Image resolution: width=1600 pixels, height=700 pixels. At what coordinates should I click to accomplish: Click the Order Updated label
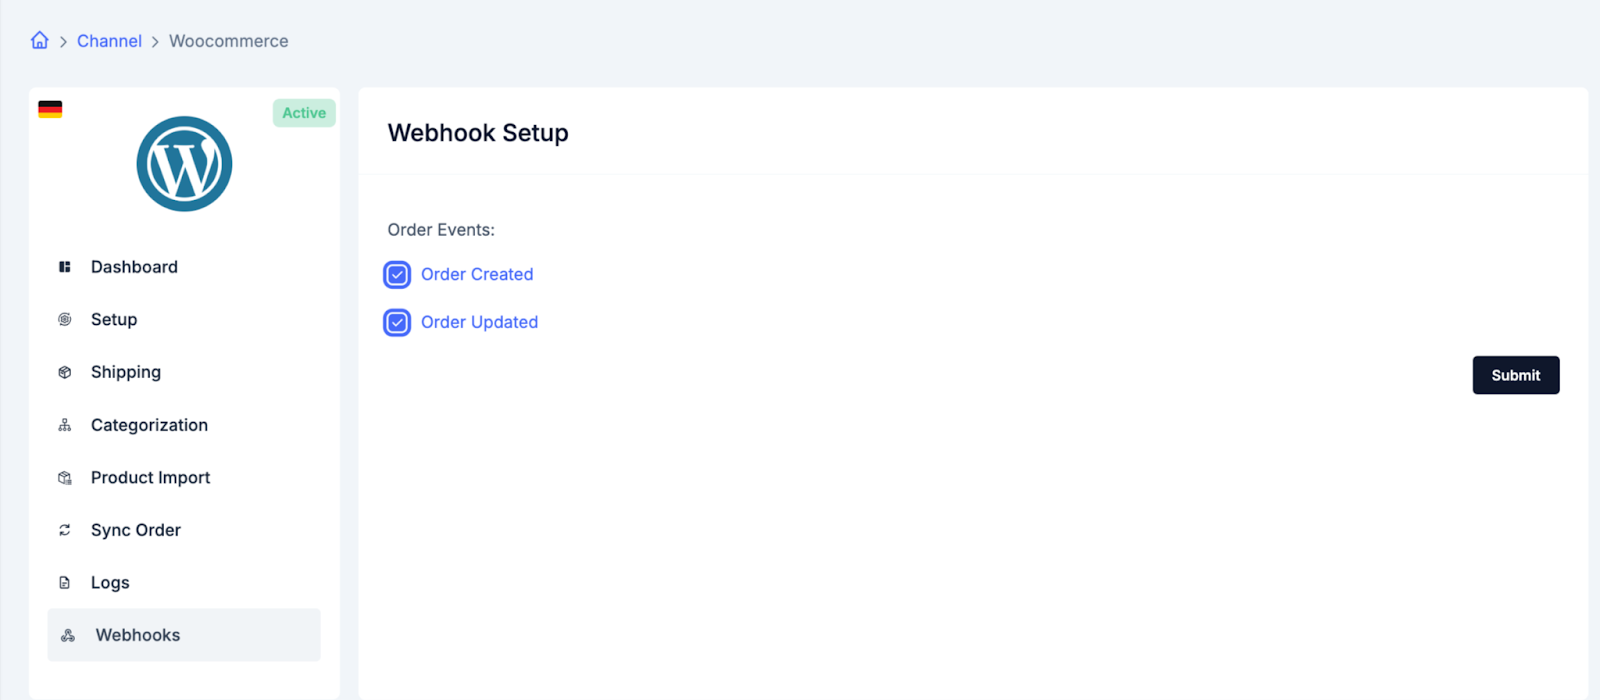click(479, 322)
